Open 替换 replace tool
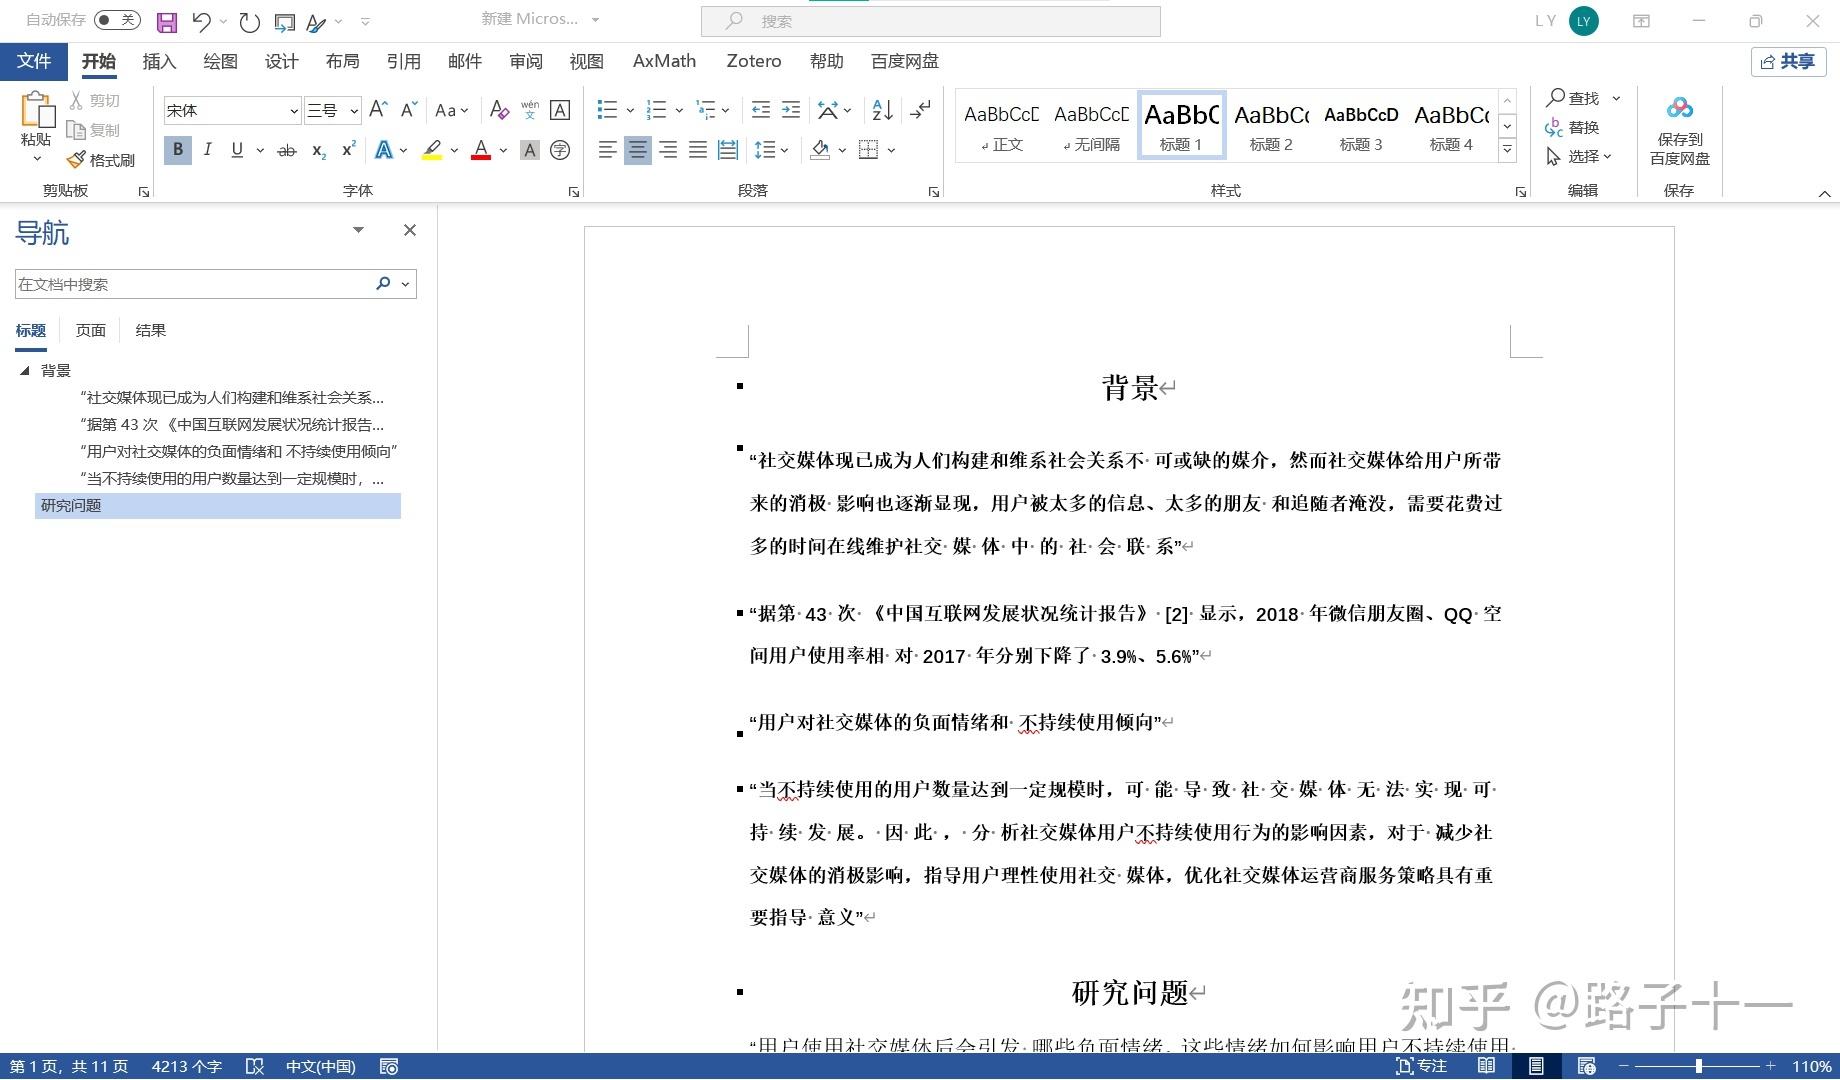The image size is (1840, 1080). tap(1573, 127)
